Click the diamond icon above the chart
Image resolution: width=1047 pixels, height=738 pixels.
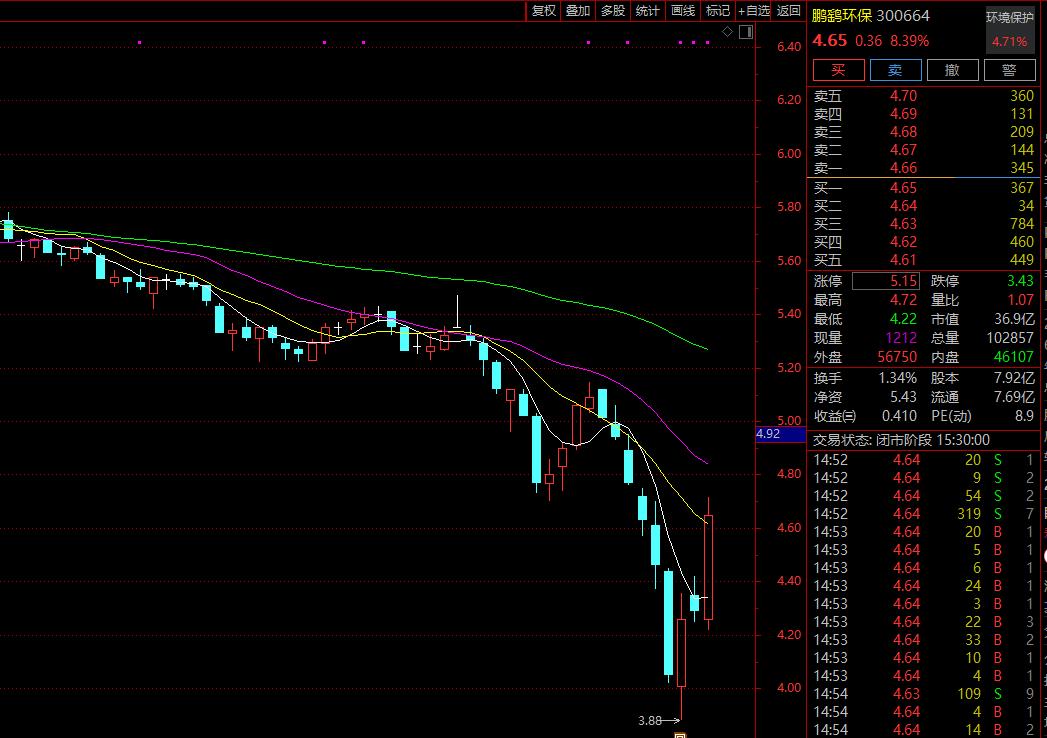tap(728, 32)
